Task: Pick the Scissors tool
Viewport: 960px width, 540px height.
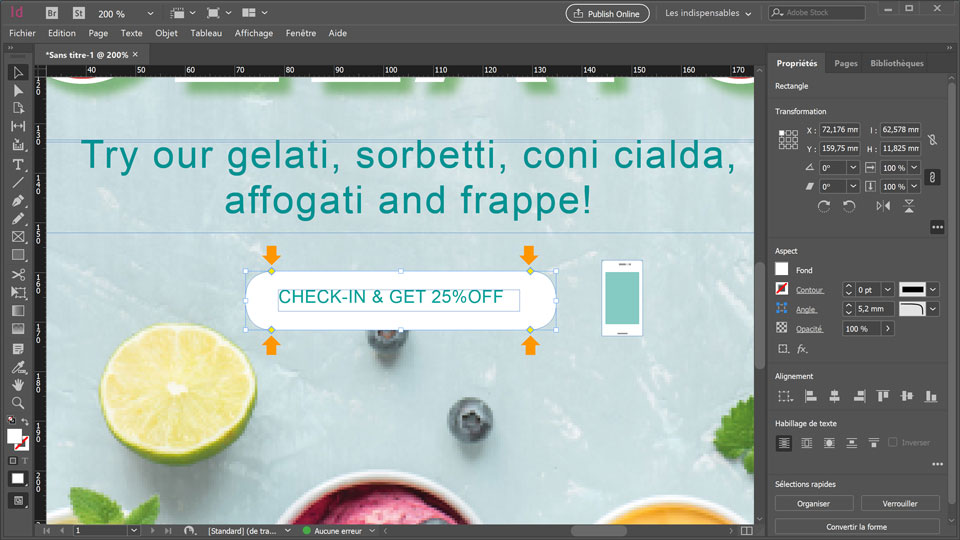Action: coord(18,274)
